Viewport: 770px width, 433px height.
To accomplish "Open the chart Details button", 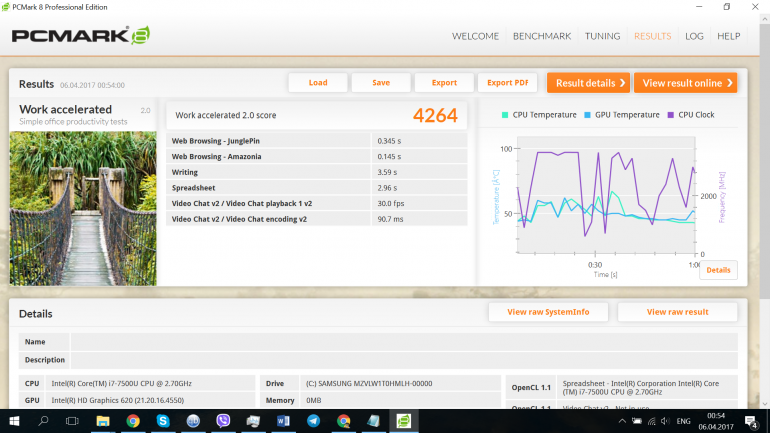I will pyautogui.click(x=718, y=270).
